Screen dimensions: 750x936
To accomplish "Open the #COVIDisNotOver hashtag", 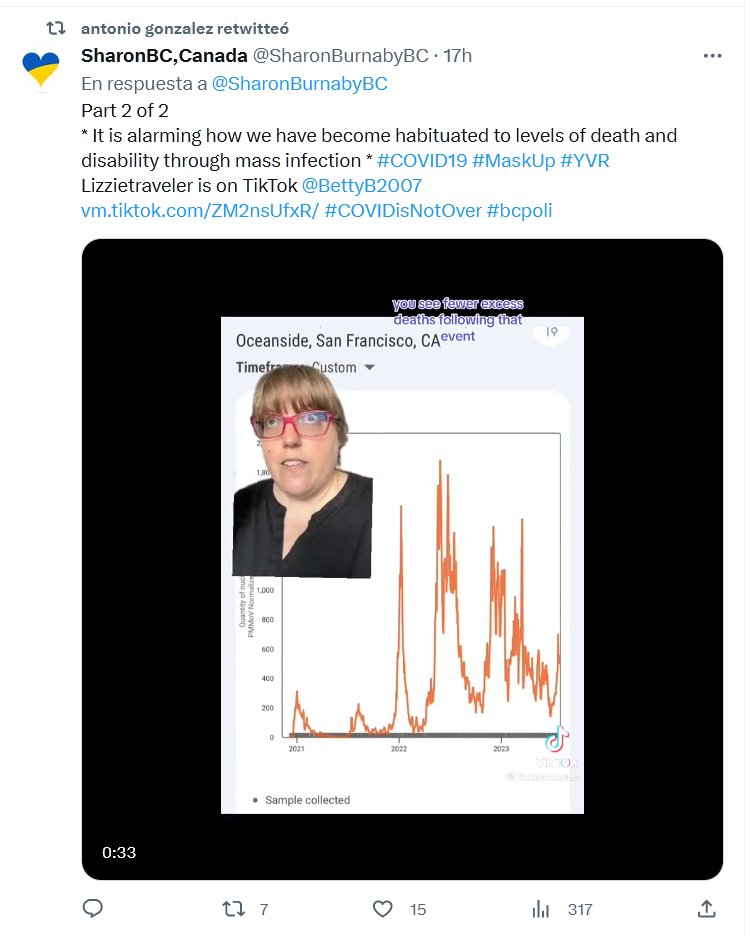I will 403,211.
